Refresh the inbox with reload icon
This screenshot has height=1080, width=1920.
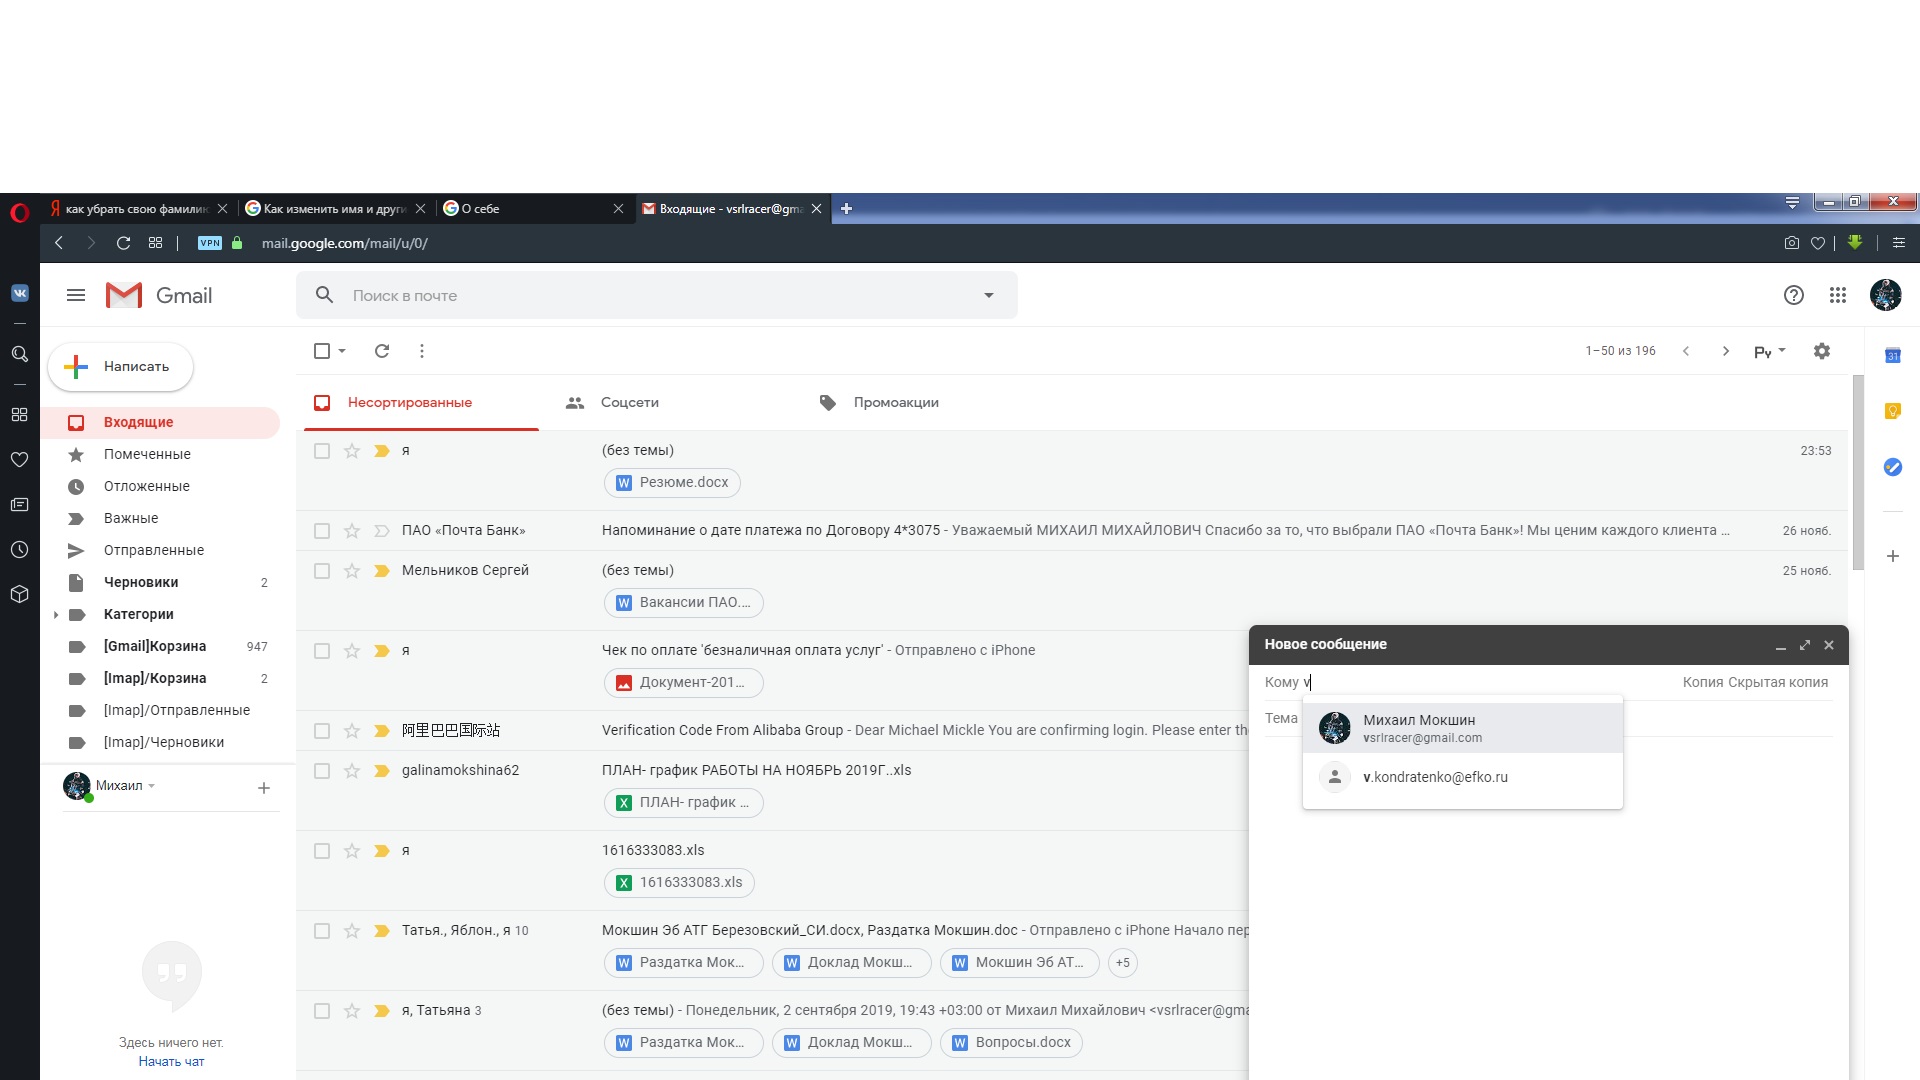tap(381, 351)
